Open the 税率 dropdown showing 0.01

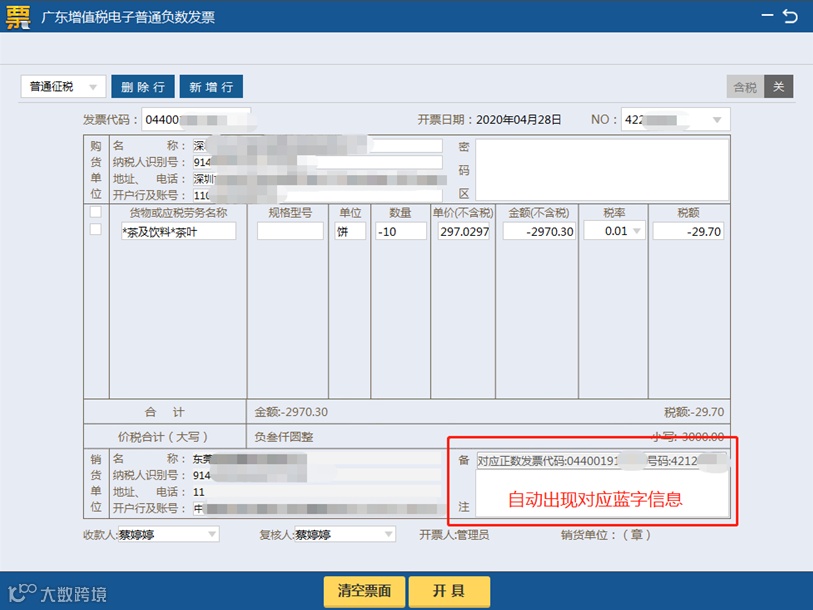click(x=614, y=231)
